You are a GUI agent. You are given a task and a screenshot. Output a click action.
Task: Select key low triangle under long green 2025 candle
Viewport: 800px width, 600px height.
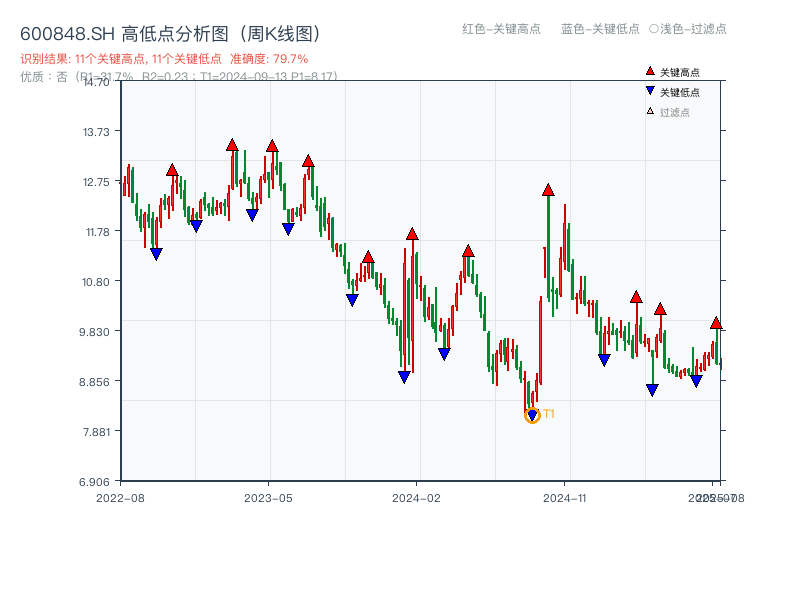652,390
